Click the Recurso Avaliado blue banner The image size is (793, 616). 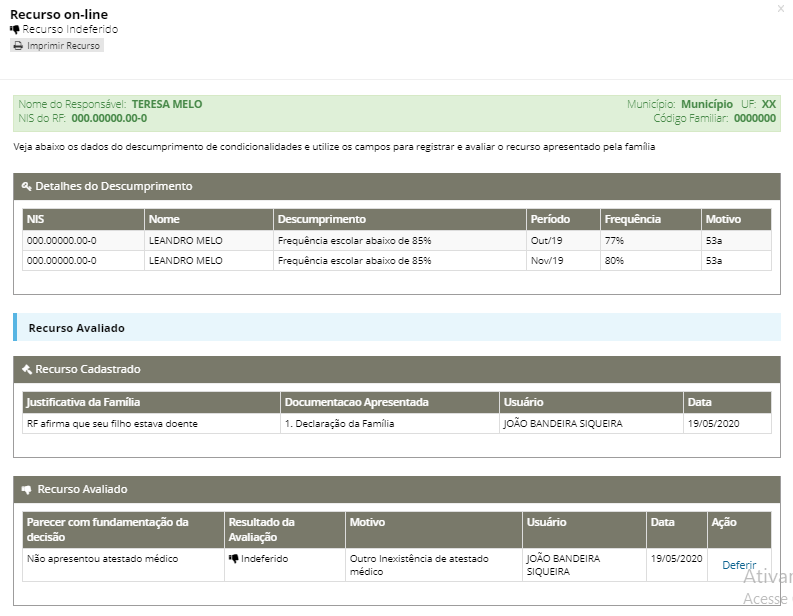tap(397, 327)
